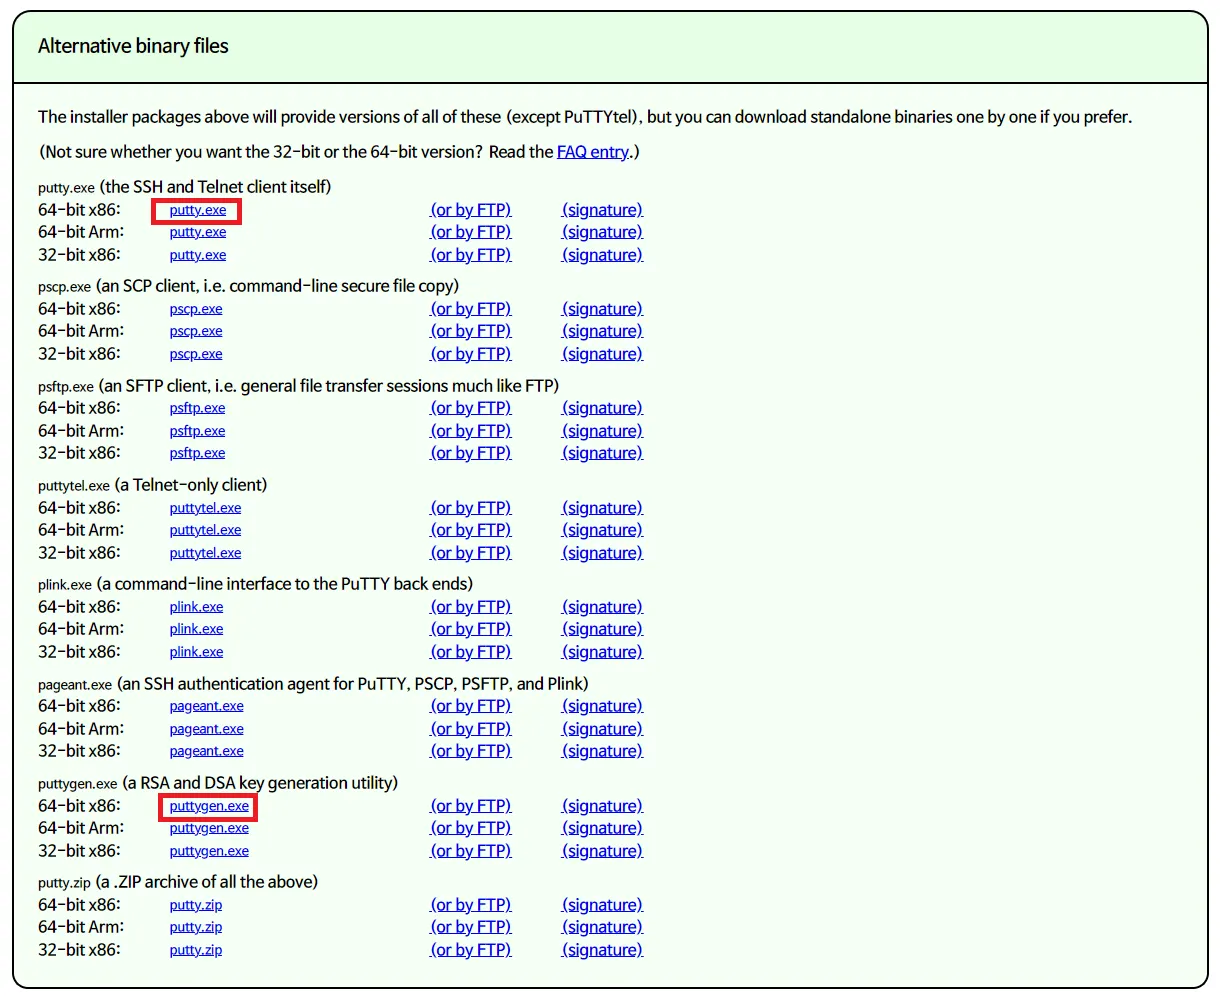The width and height of the screenshot is (1223, 996).
Task: Click FTP link for 32-bit x86 putty.zip
Action: click(471, 950)
